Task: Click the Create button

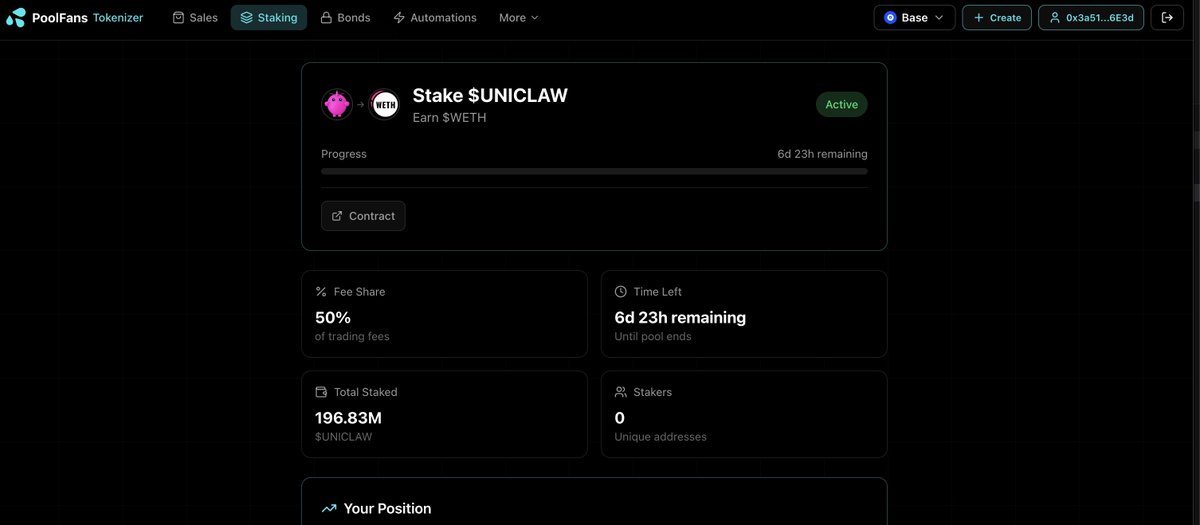Action: 997,17
